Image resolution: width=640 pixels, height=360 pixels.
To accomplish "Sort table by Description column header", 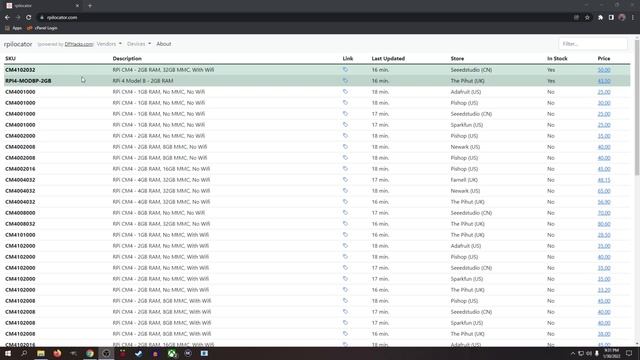I will pyautogui.click(x=127, y=58).
